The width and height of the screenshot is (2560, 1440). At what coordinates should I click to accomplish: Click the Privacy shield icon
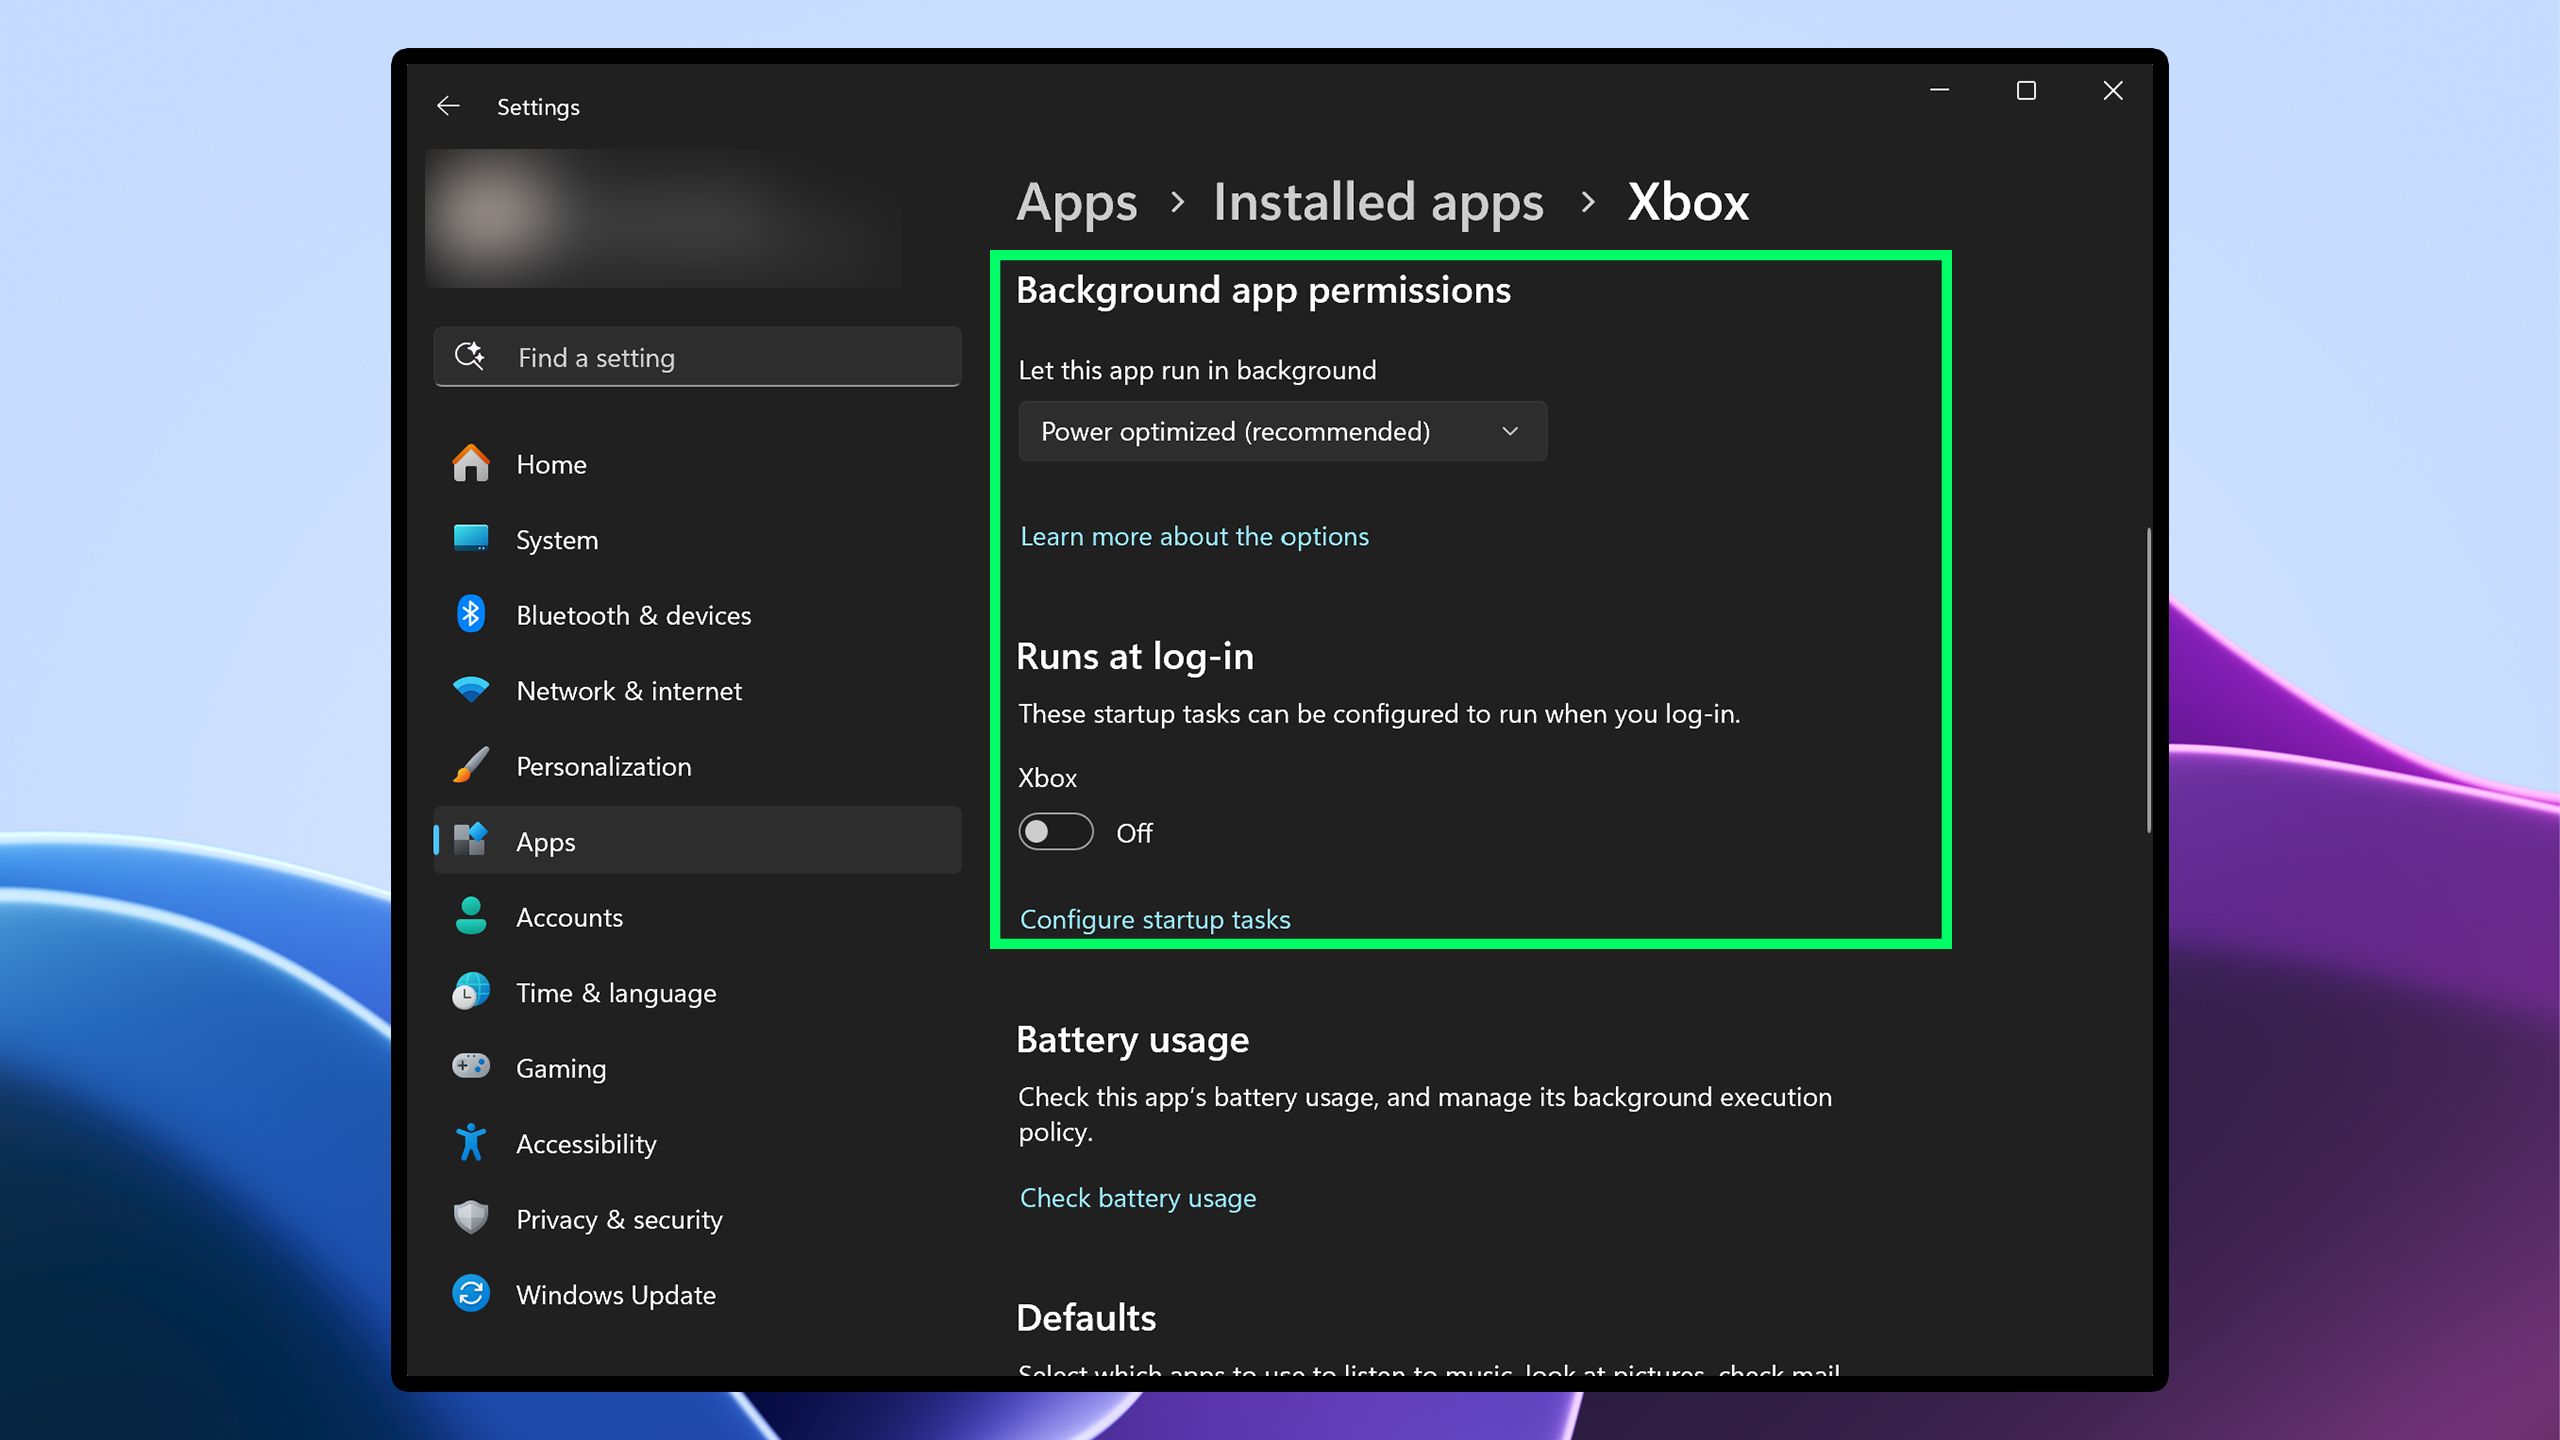click(470, 1218)
